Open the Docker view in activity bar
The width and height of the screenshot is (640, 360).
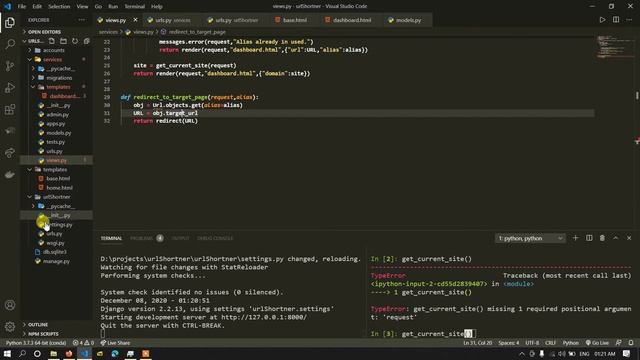10,175
